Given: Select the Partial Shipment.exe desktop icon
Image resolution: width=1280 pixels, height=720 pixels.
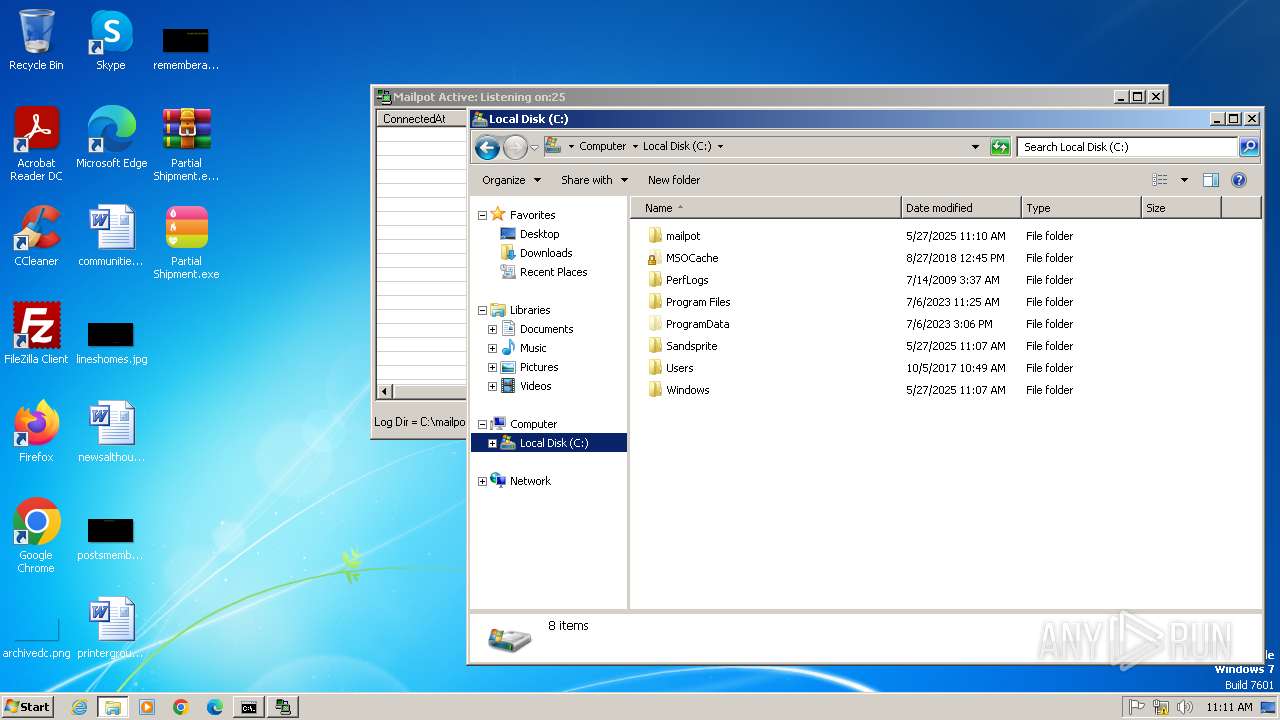Looking at the screenshot, I should (186, 242).
